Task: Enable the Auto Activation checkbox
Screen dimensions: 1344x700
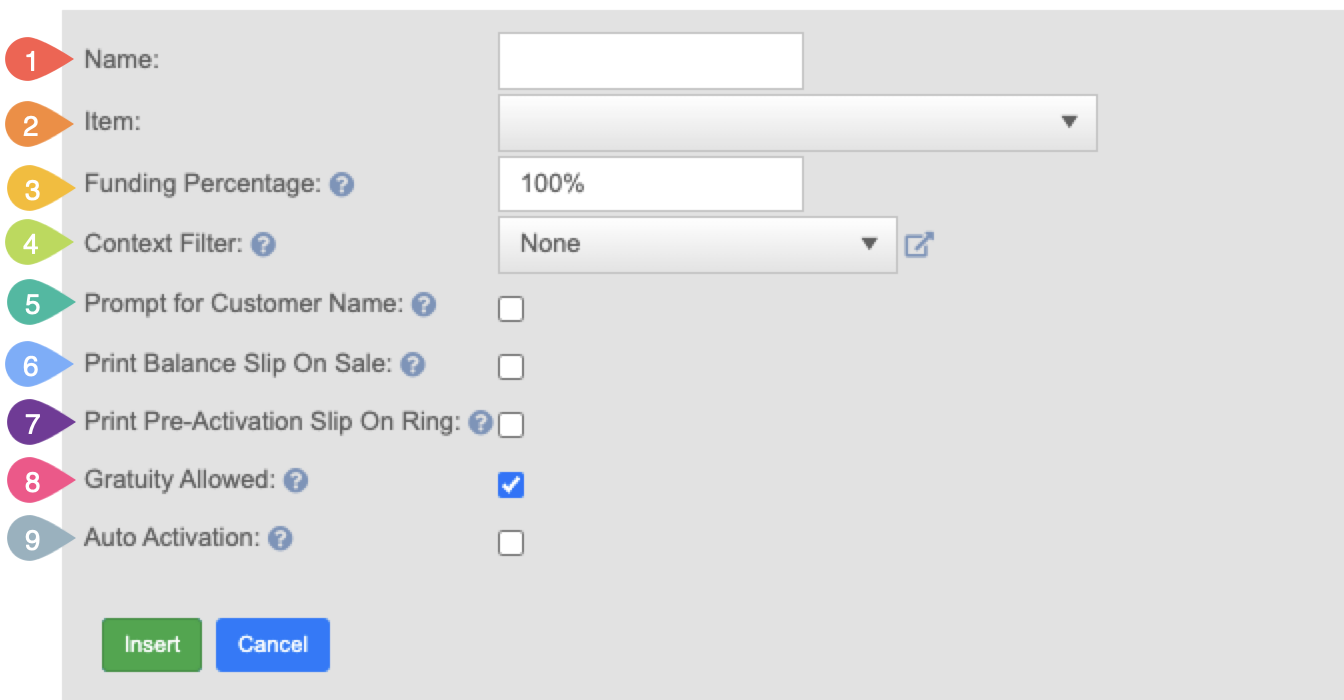Action: tap(511, 543)
